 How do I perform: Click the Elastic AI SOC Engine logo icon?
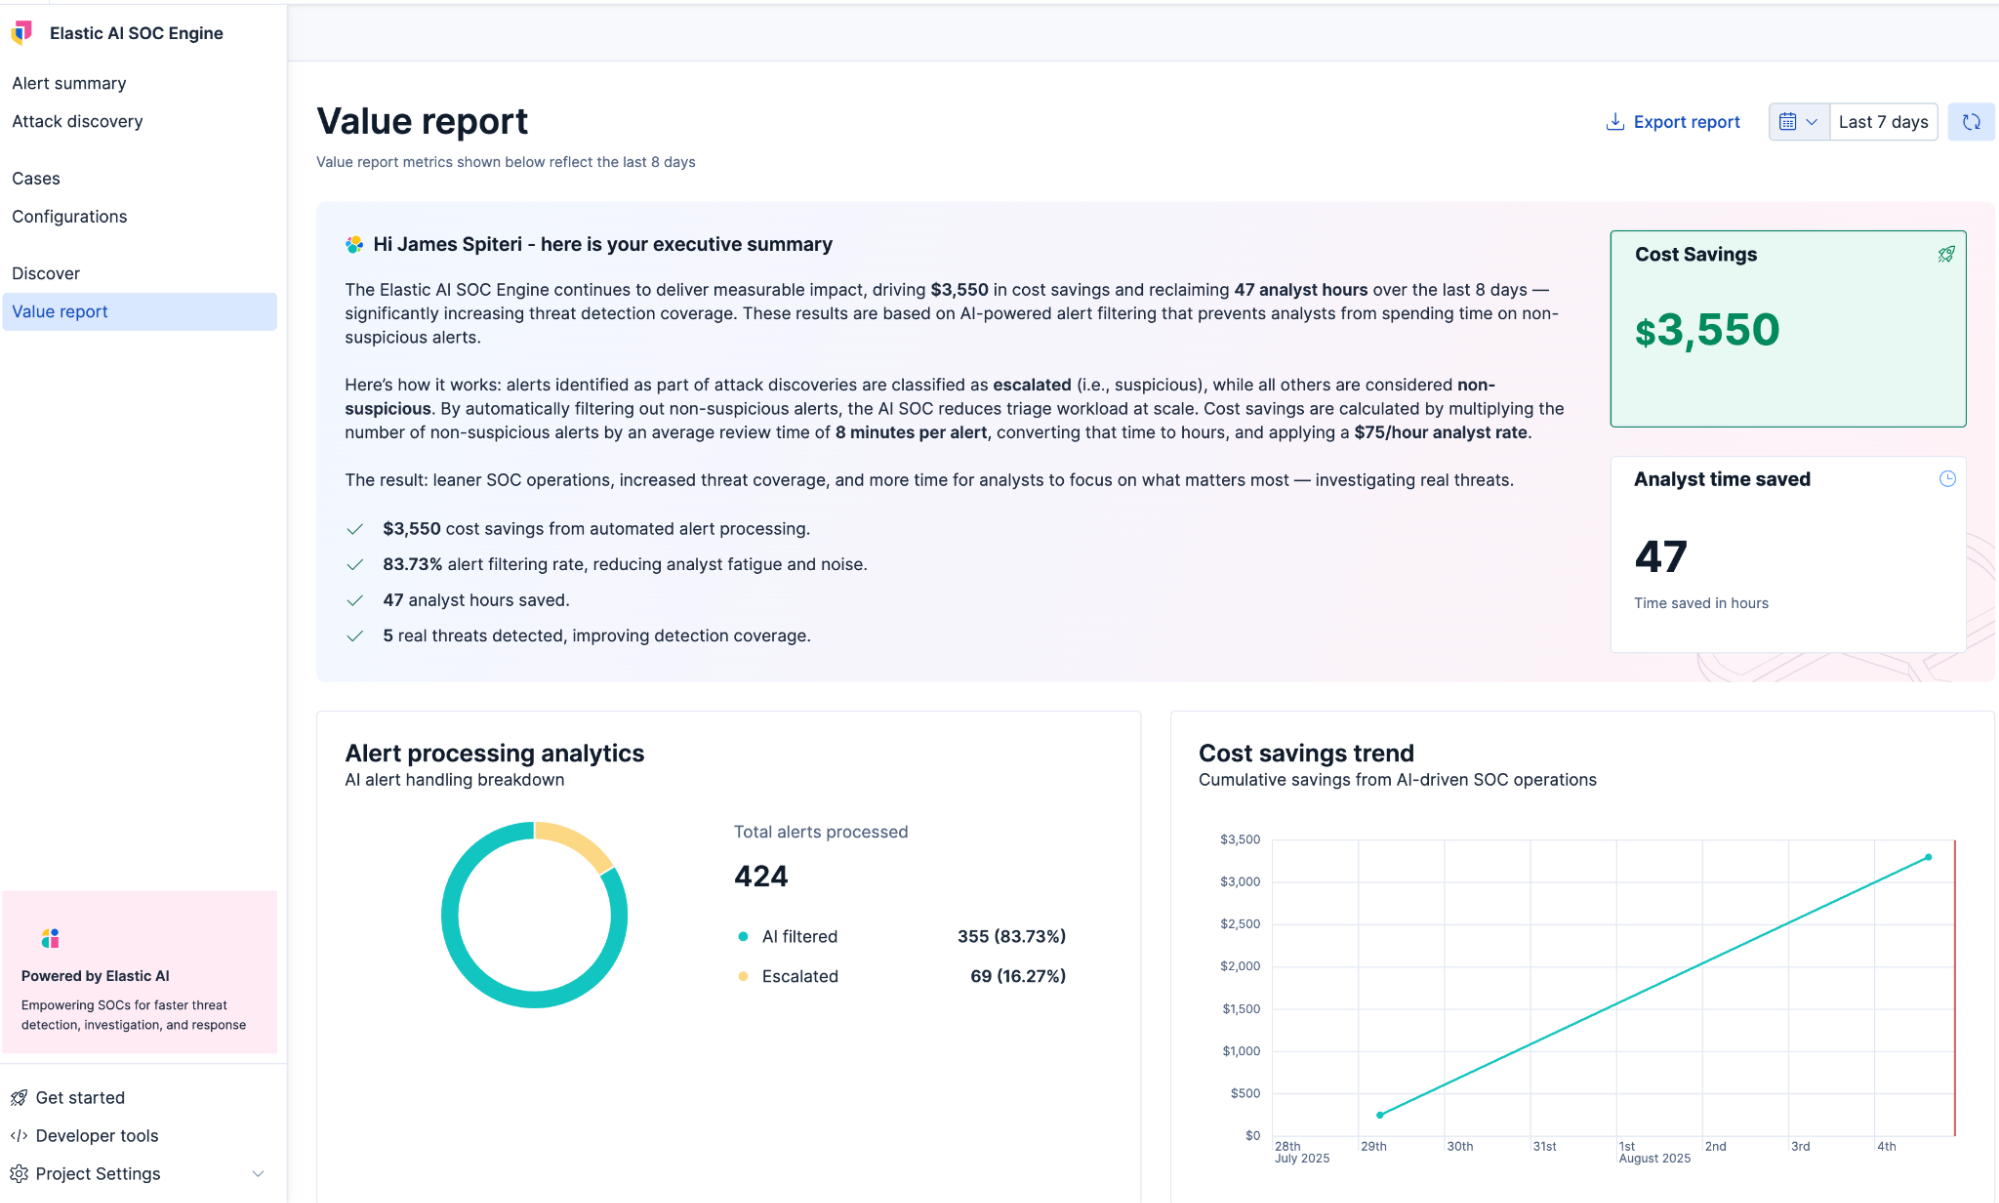pos(22,33)
